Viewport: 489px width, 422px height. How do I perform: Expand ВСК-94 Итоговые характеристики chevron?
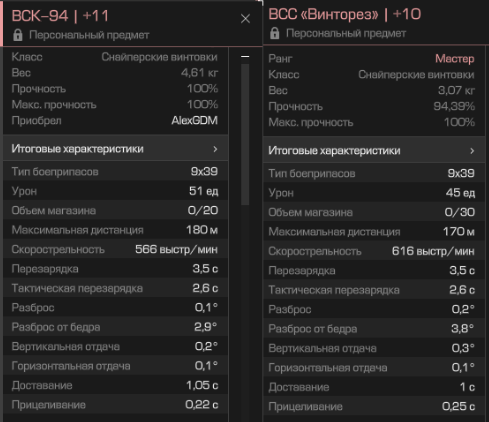tap(215, 149)
